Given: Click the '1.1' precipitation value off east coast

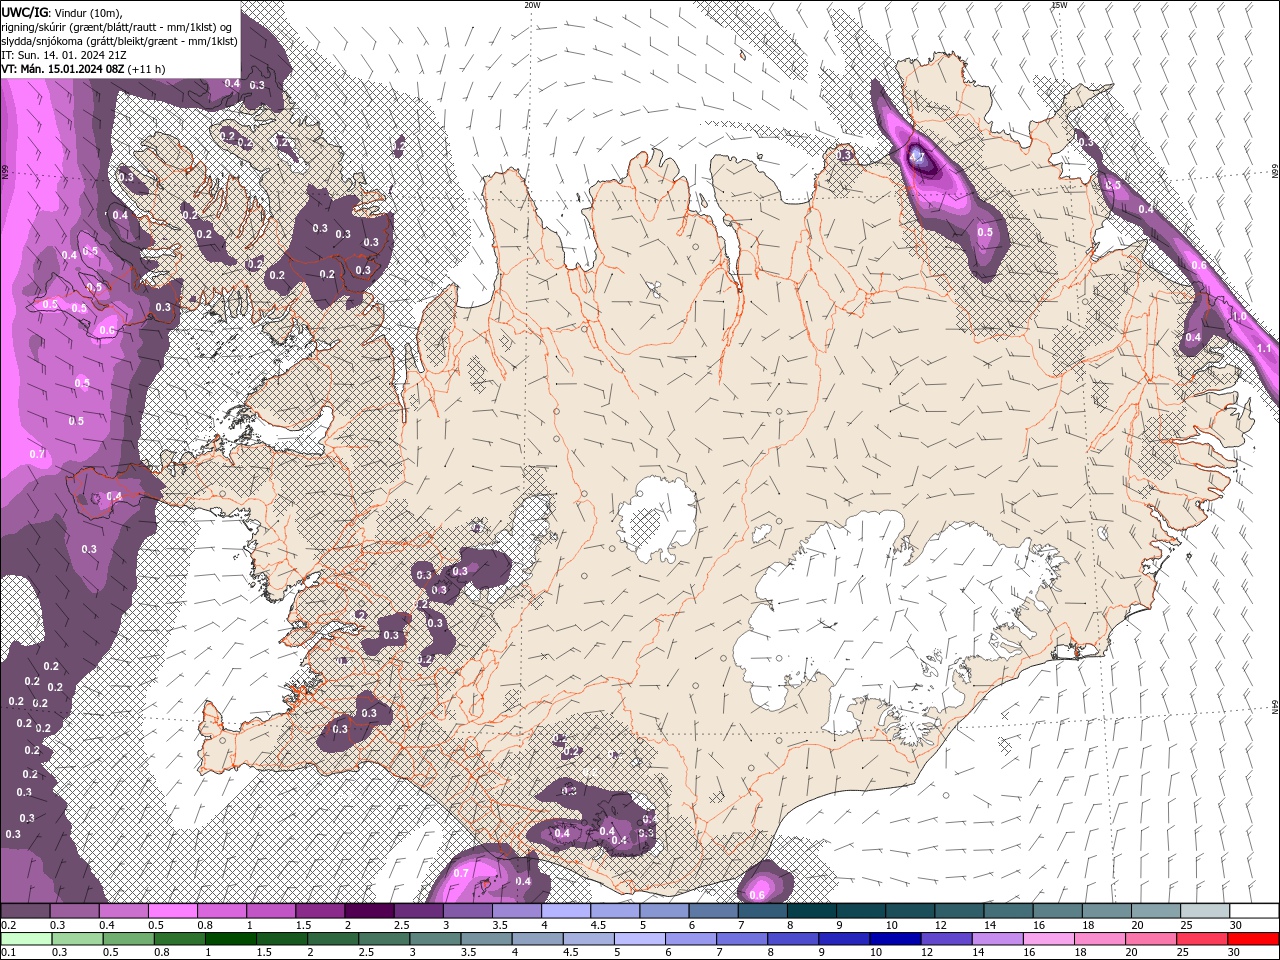Looking at the screenshot, I should [1264, 348].
